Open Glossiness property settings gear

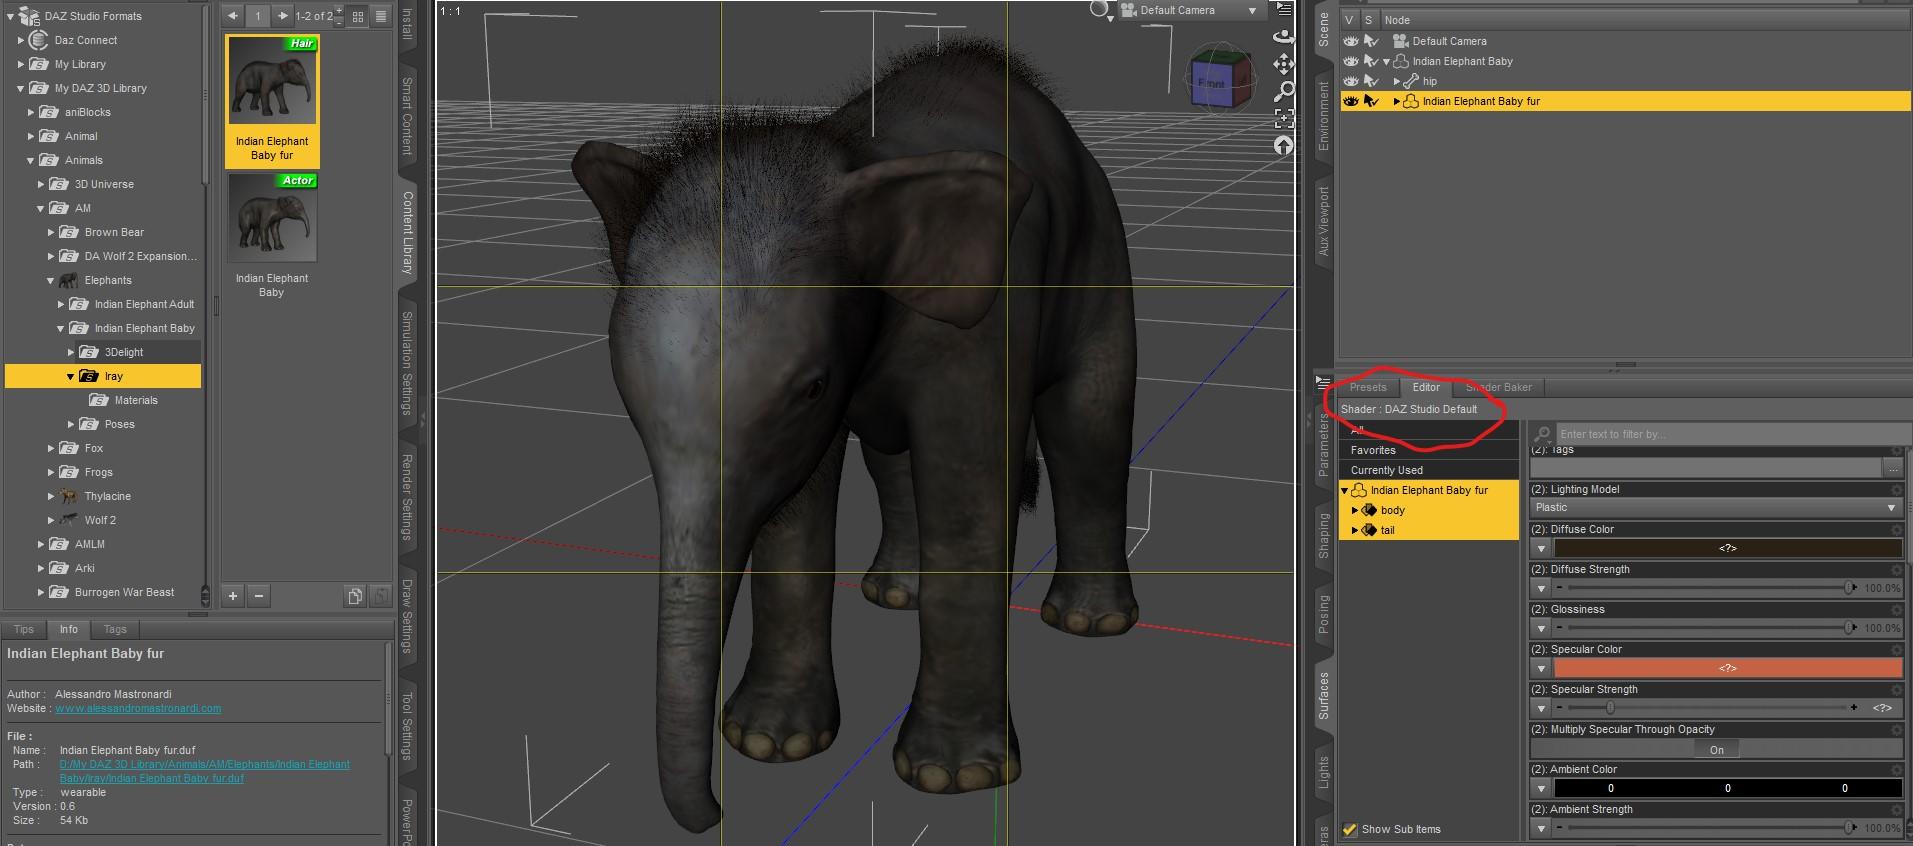pyautogui.click(x=1896, y=609)
